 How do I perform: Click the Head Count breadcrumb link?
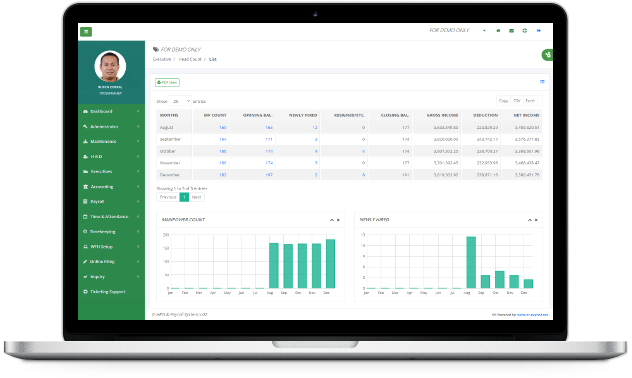[190, 59]
